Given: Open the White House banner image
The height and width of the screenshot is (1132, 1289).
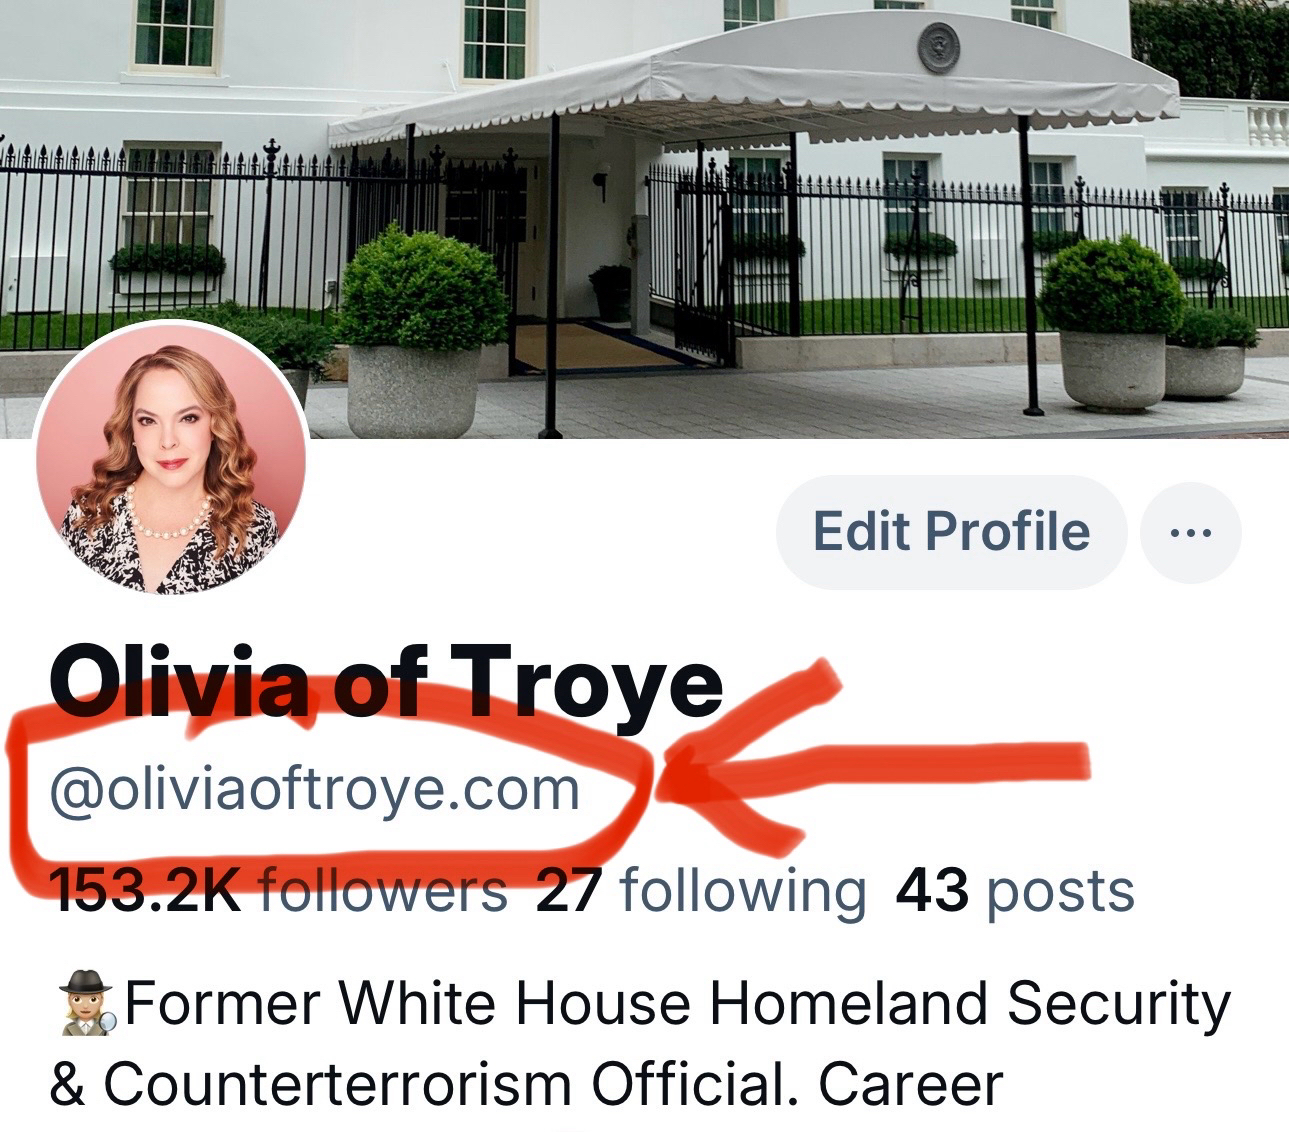Looking at the screenshot, I should tap(644, 219).
